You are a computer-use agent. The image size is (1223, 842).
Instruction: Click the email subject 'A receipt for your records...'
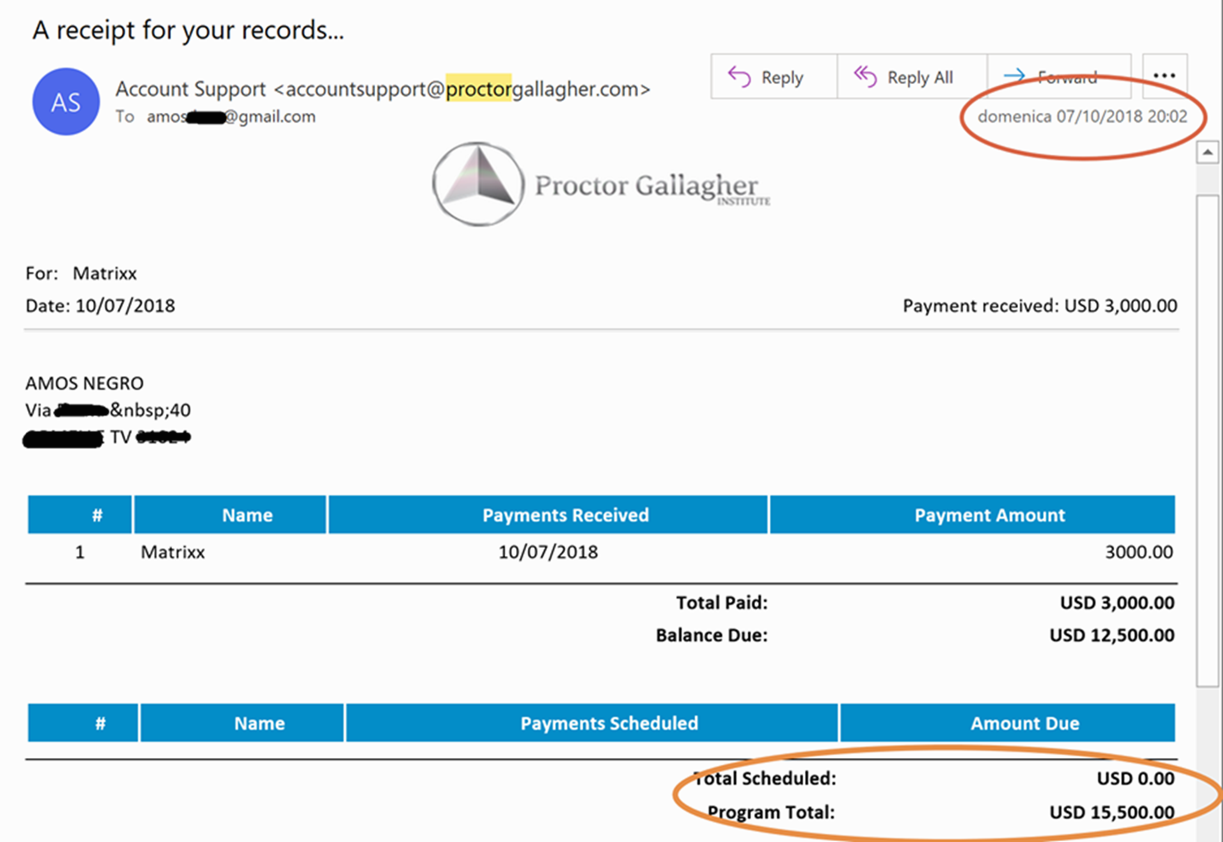pyautogui.click(x=188, y=30)
